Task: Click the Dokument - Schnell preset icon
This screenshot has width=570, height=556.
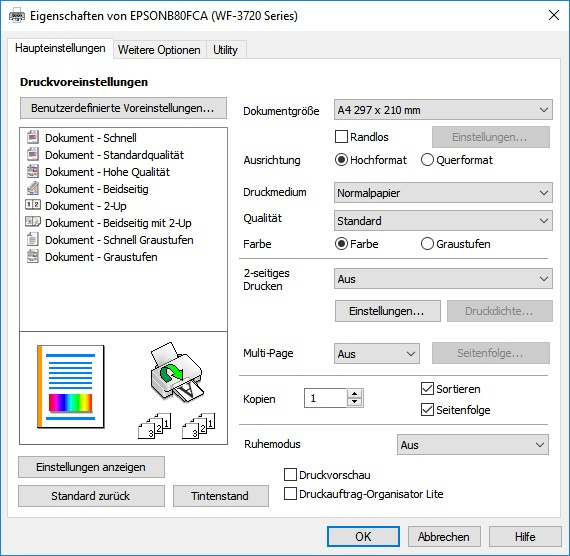Action: (33, 137)
